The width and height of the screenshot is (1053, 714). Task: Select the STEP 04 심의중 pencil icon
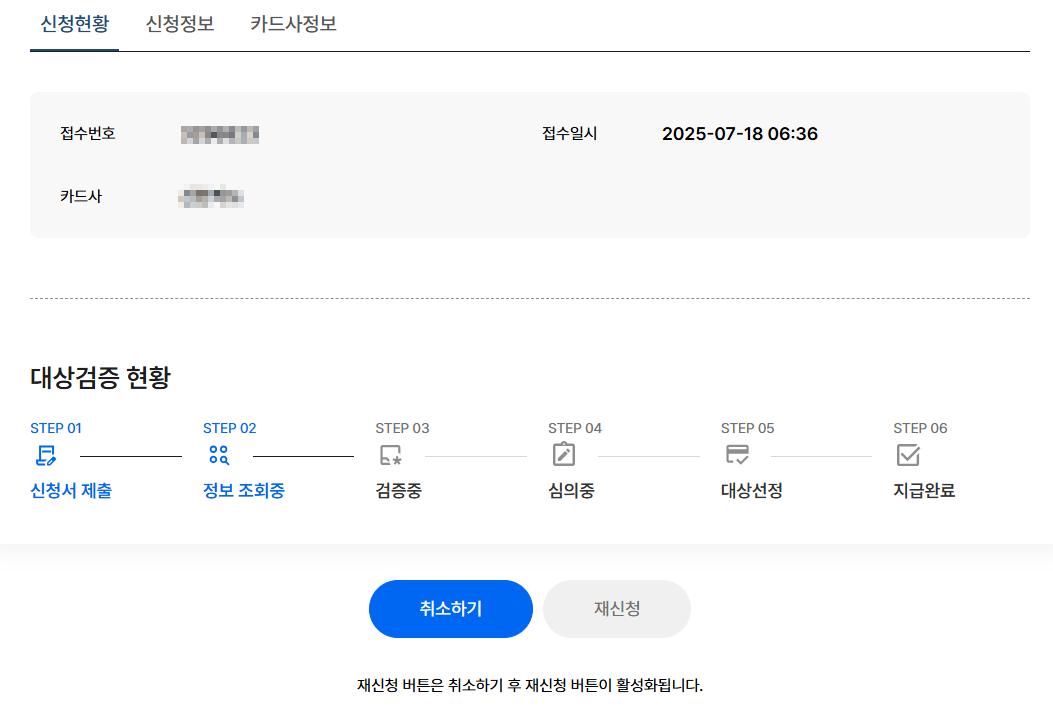[x=563, y=457]
